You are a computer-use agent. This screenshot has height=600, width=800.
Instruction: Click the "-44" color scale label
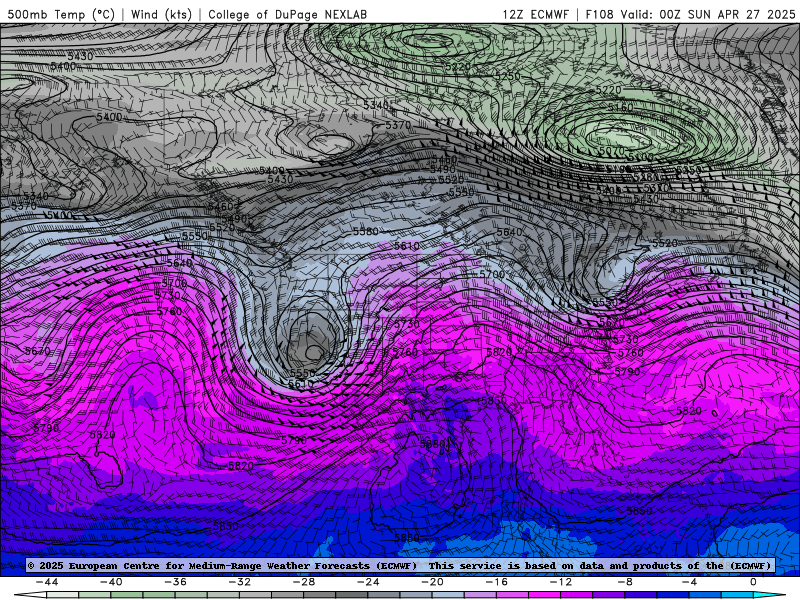(47, 582)
